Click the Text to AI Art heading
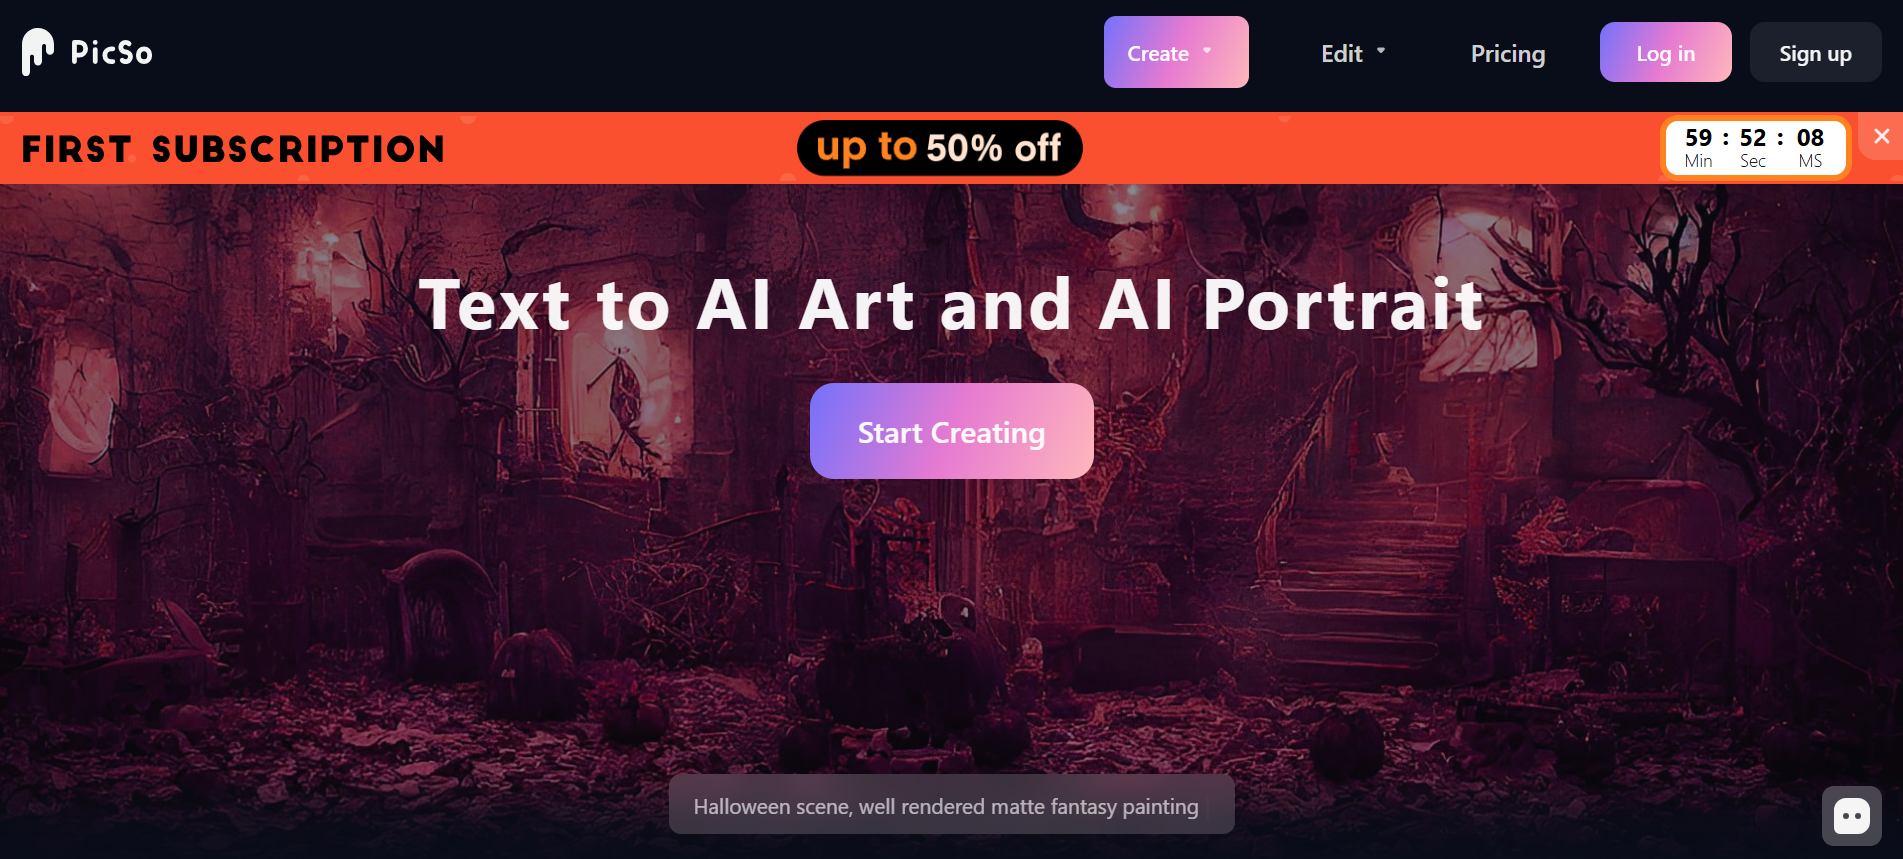This screenshot has height=859, width=1903. (x=951, y=304)
